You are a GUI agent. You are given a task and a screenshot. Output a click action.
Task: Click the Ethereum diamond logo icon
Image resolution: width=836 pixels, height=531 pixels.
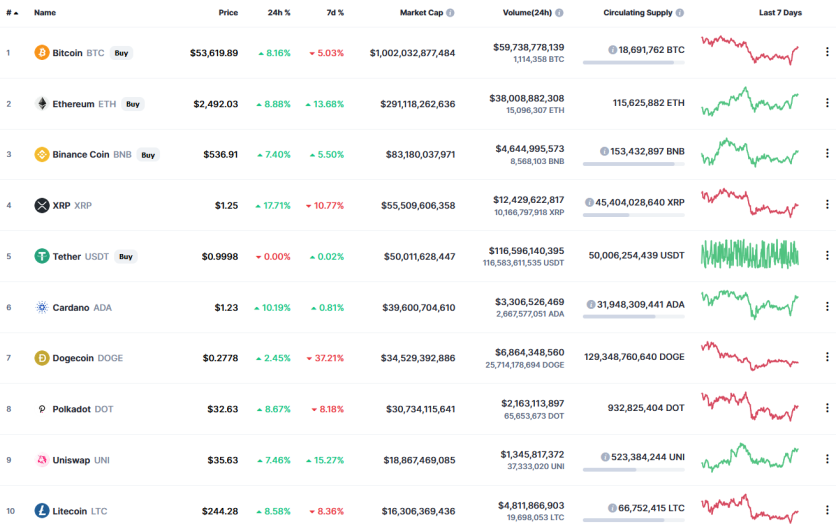pyautogui.click(x=42, y=103)
